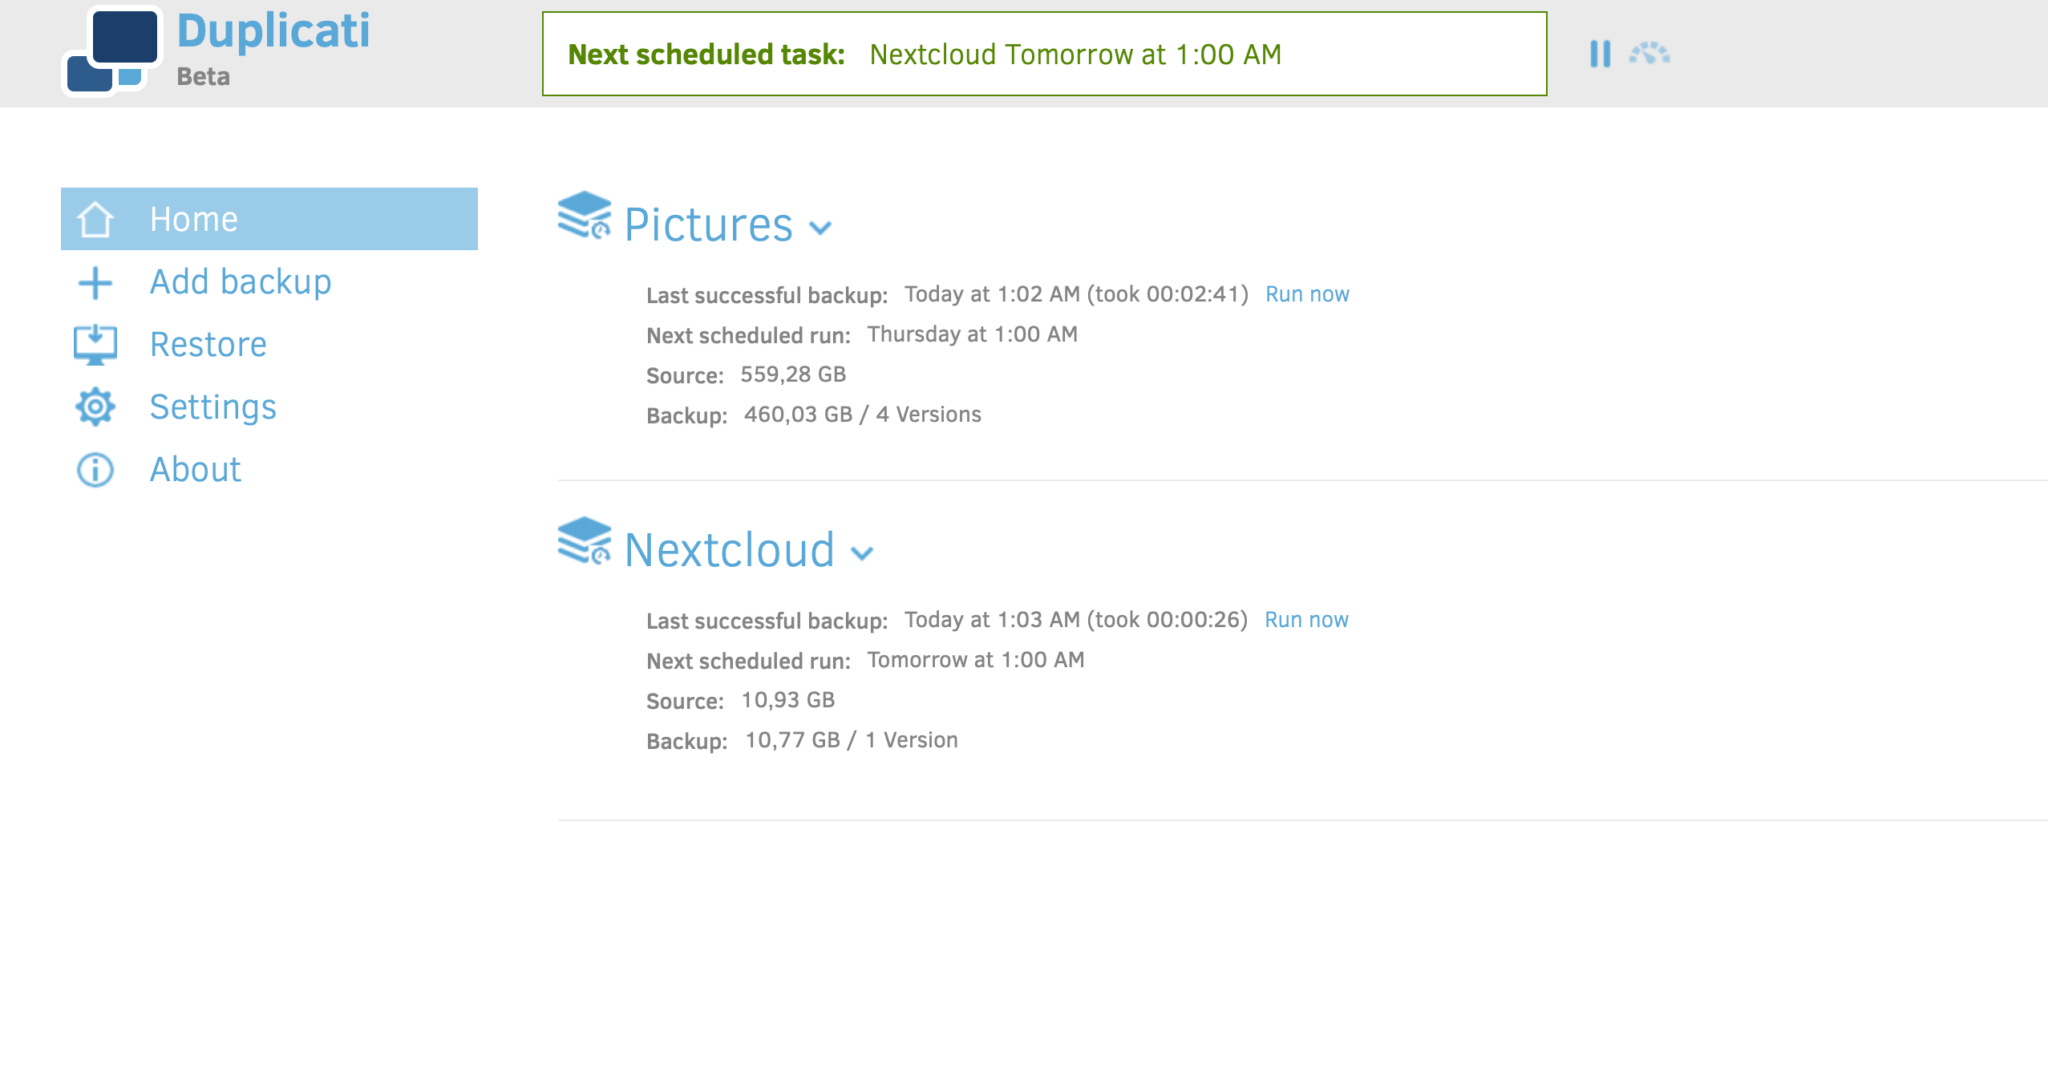This screenshot has height=1089, width=2048.
Task: Expand the Nextcloud backup chevron
Action: coord(862,553)
